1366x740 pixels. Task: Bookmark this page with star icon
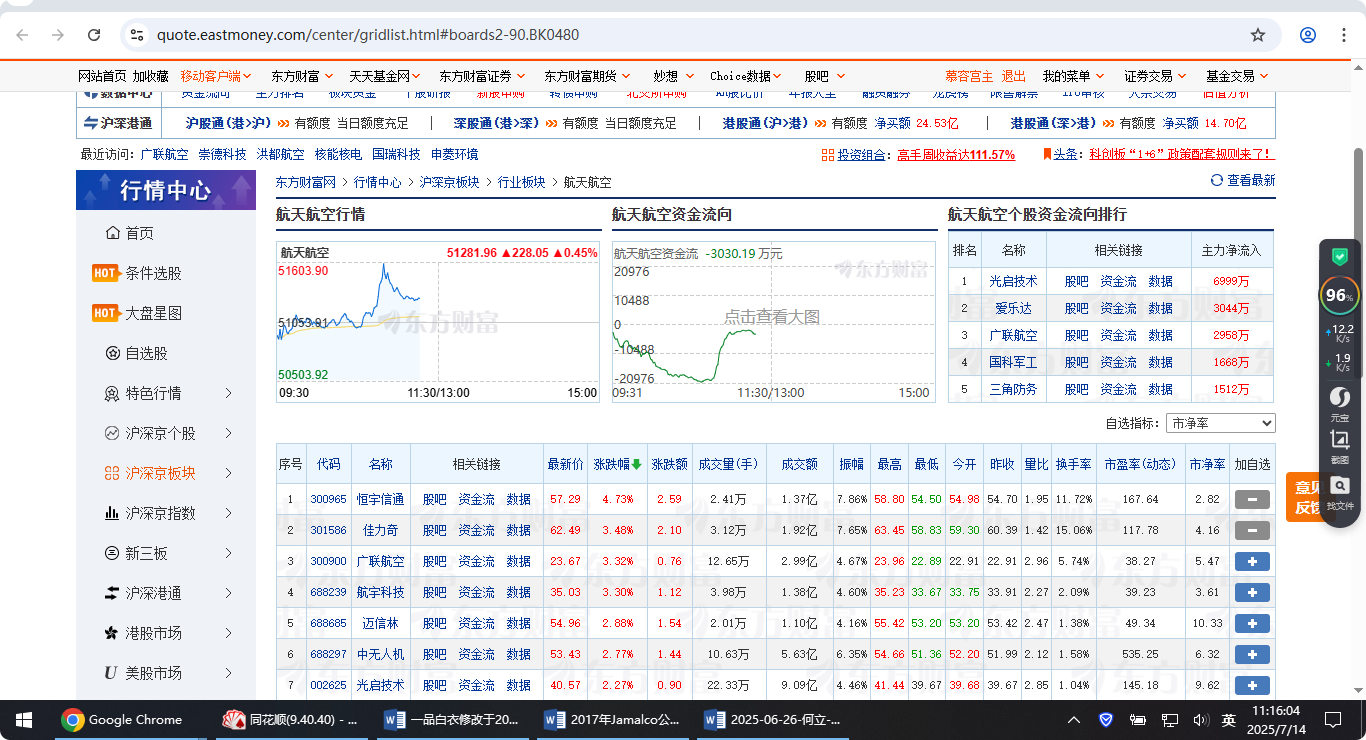click(x=1258, y=35)
